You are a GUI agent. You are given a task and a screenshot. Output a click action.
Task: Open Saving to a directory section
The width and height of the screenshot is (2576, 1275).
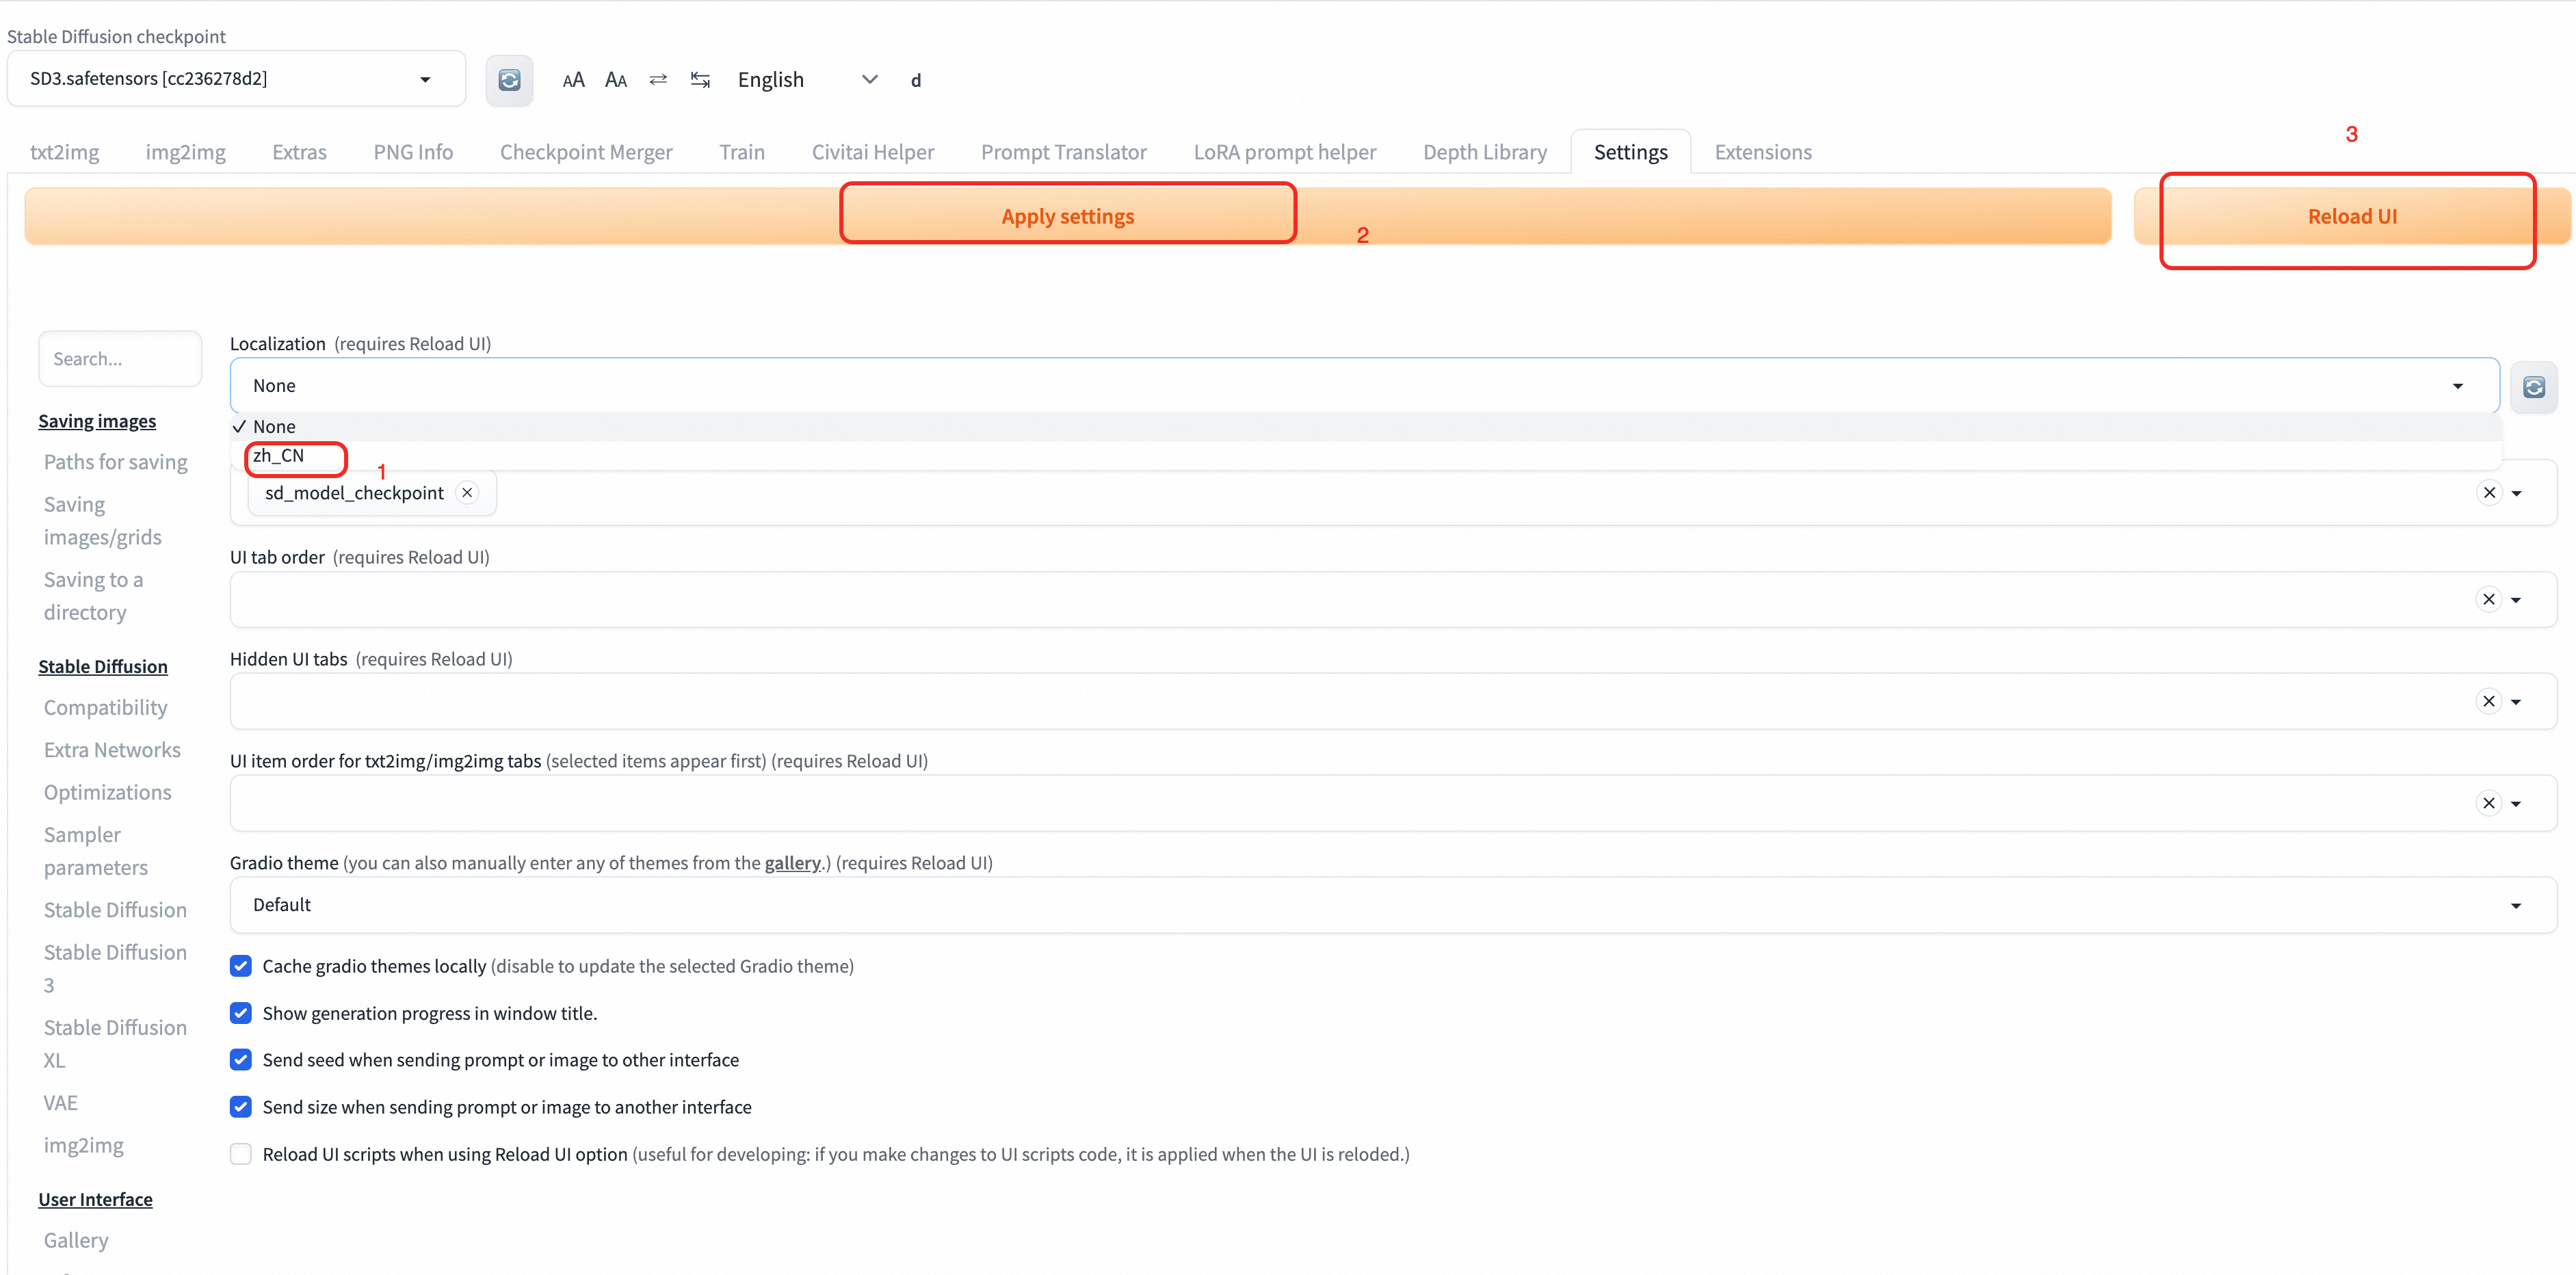[x=94, y=596]
